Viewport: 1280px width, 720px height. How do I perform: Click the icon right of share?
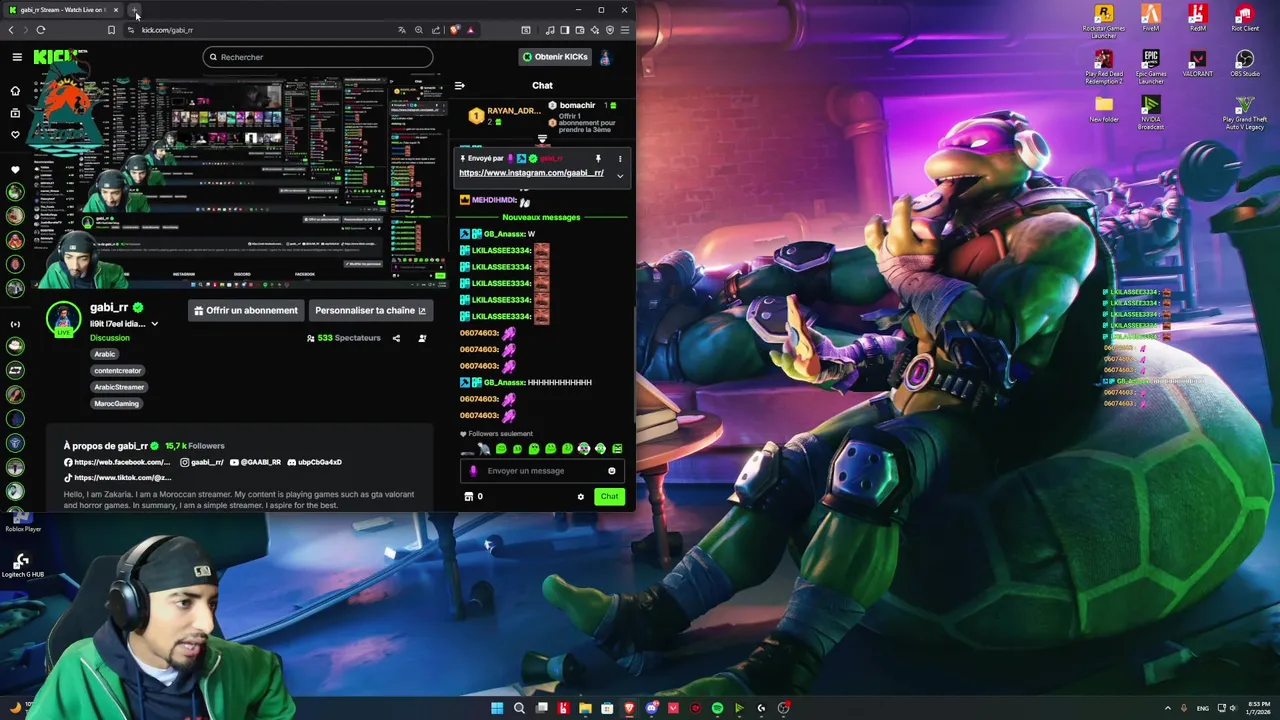(x=422, y=338)
